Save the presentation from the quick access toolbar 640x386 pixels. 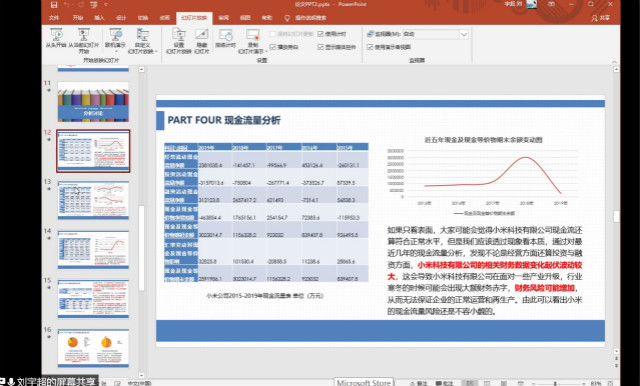coord(53,5)
